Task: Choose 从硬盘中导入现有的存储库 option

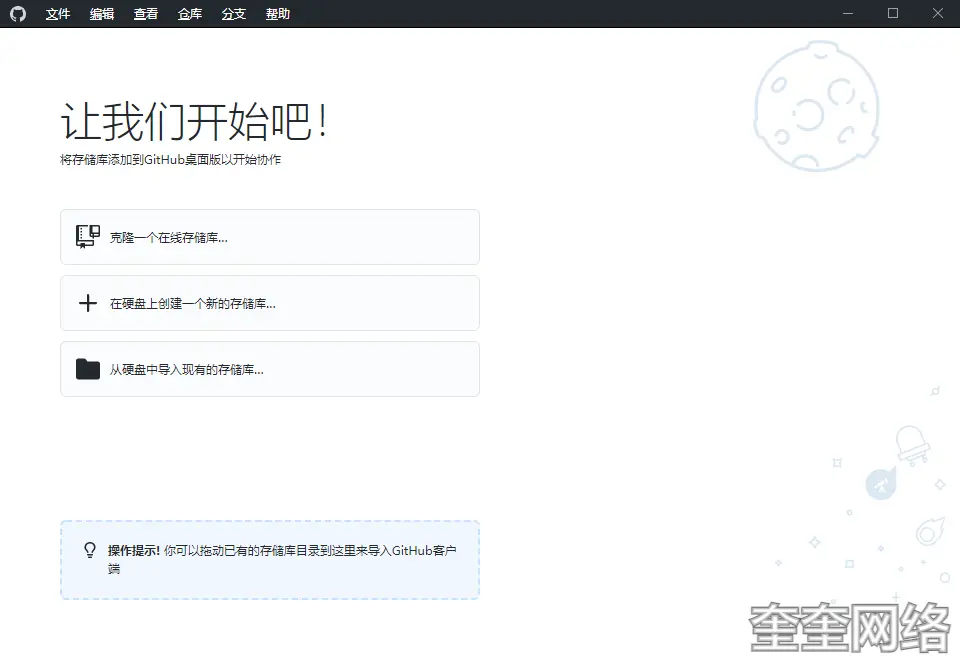Action: [x=270, y=369]
